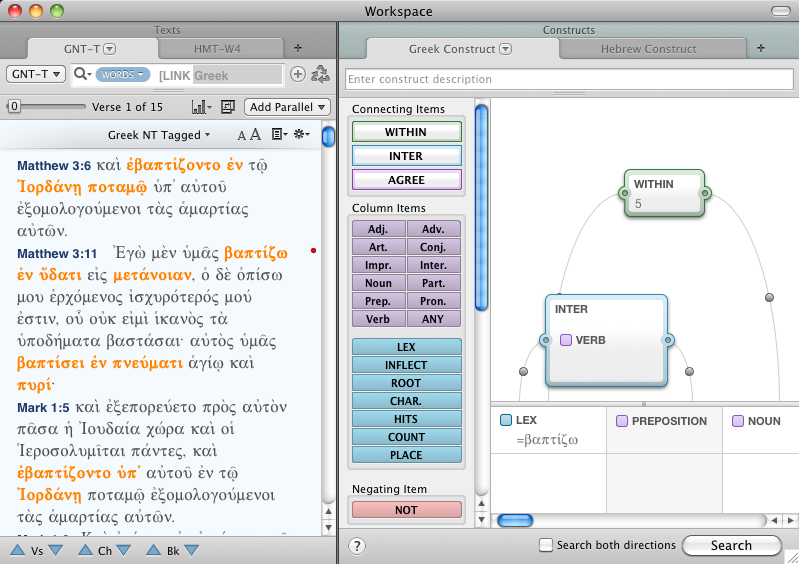Click the recycle icon next to search field
799x564 pixels.
321,74
